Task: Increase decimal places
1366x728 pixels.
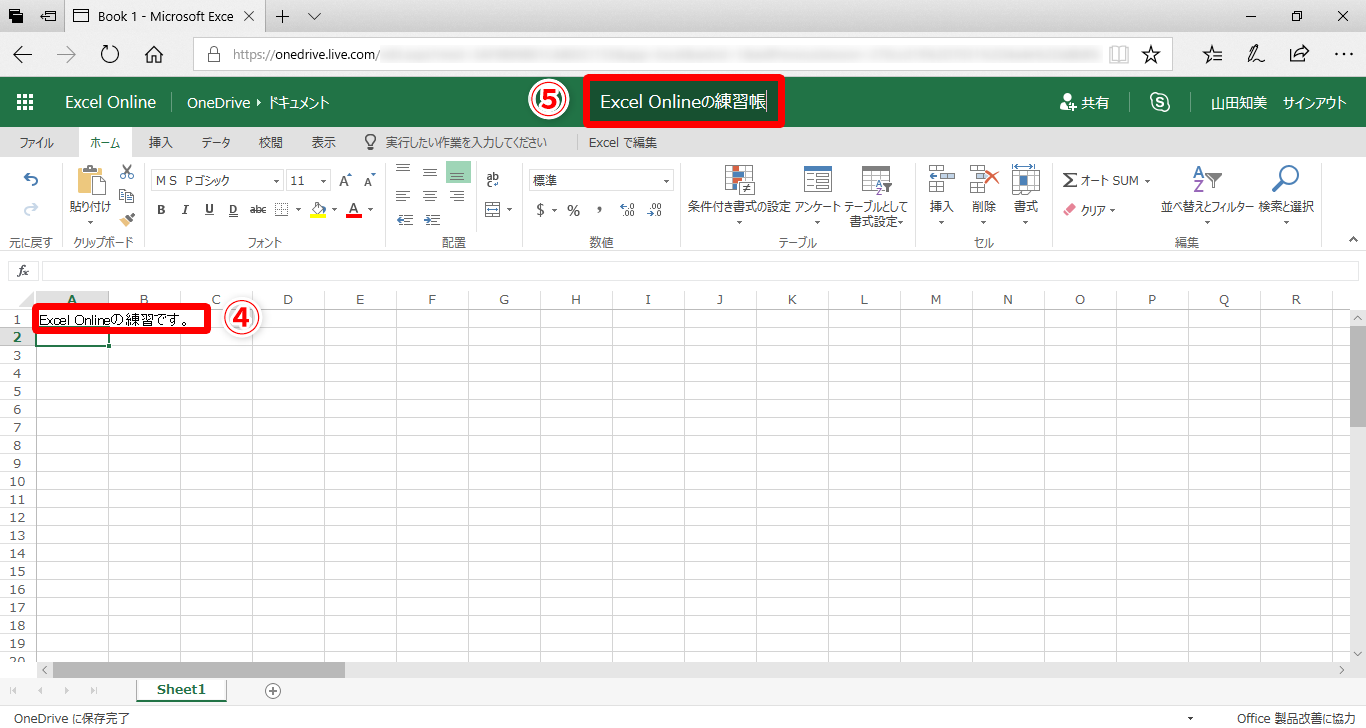Action: (628, 210)
